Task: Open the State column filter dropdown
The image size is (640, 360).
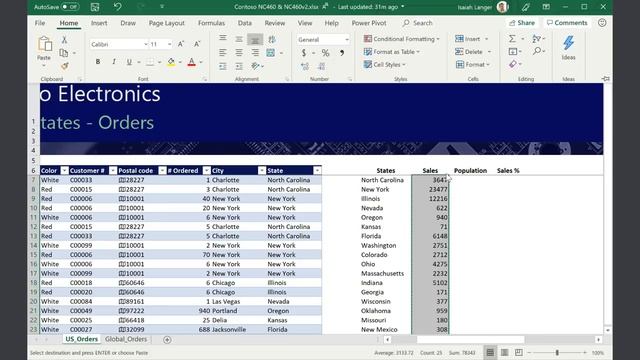Action: pos(317,171)
